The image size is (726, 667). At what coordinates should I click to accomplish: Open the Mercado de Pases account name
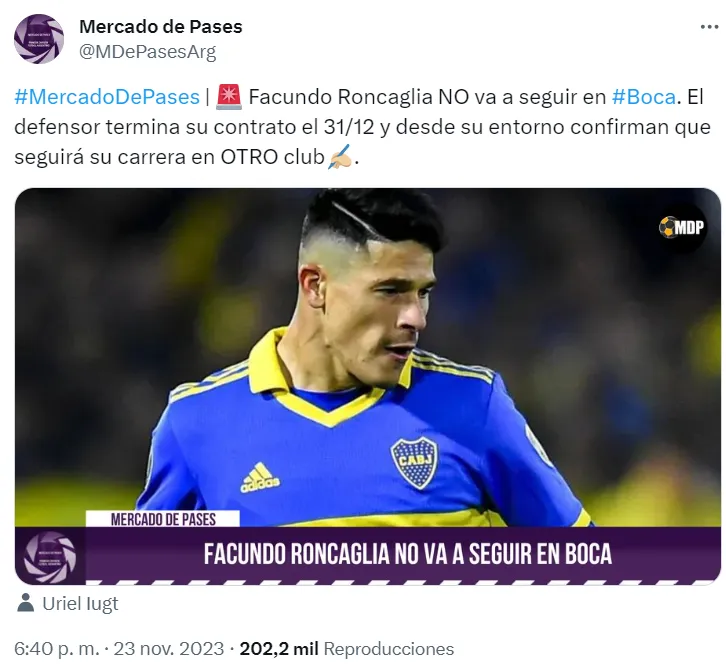161,27
